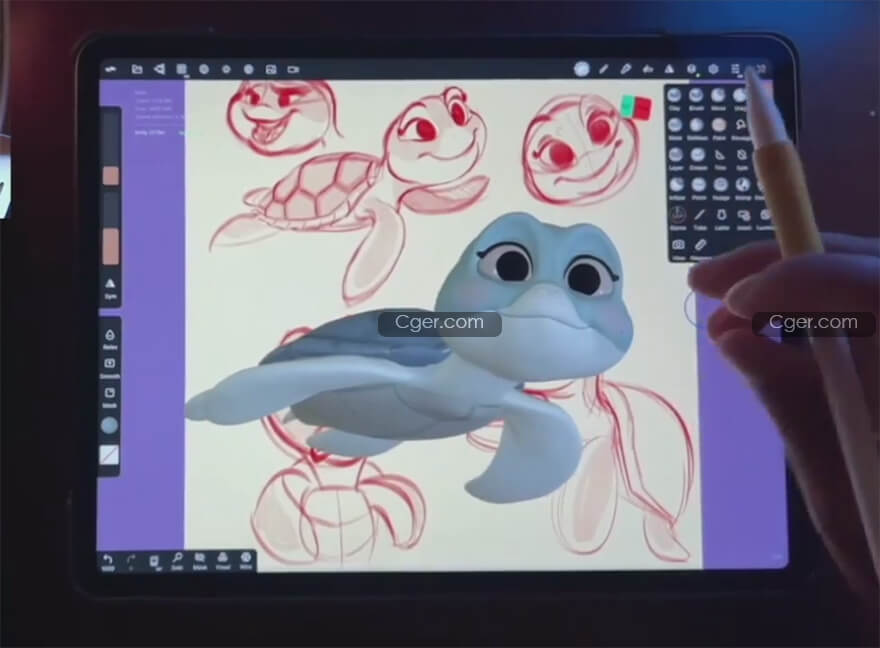Open the alpha falloff square in left sidebar
The height and width of the screenshot is (648, 880).
pos(109,455)
